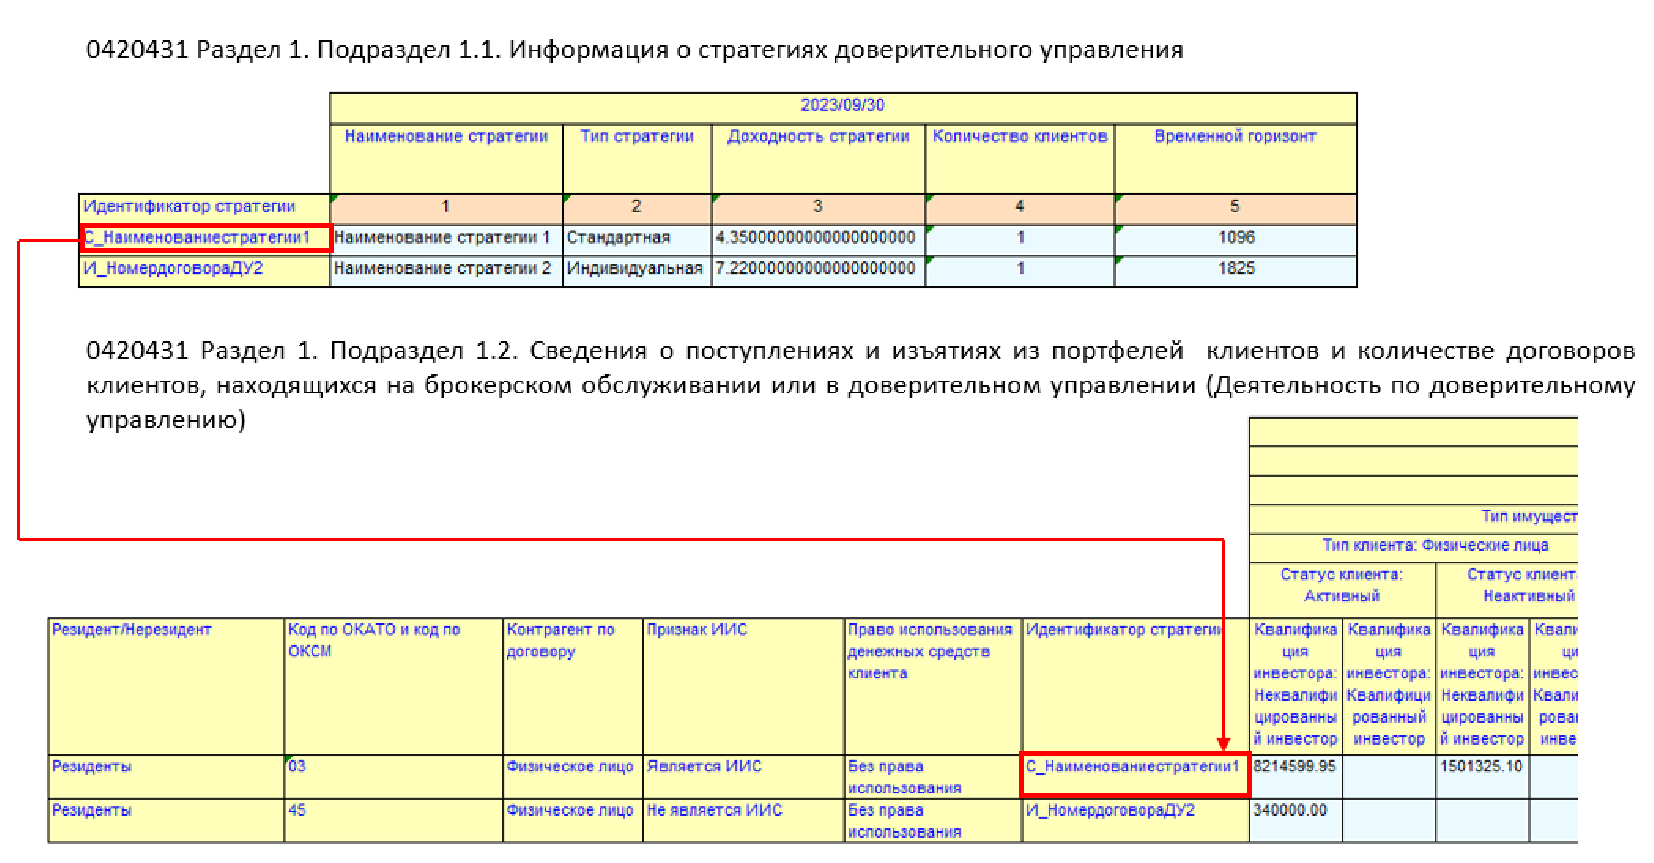Click the amount cell 8214599.95
The image size is (1654, 863).
pyautogui.click(x=1295, y=767)
